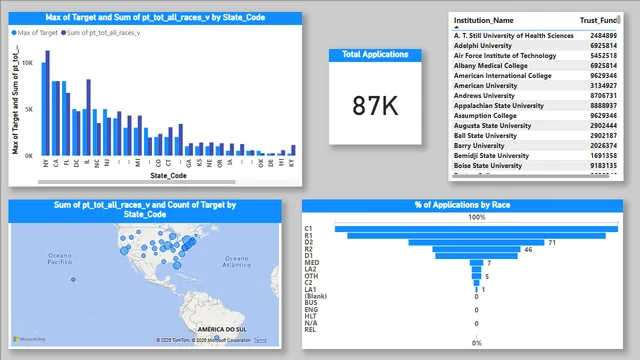Select the Boise State University row
The width and height of the screenshot is (640, 360).
(535, 166)
